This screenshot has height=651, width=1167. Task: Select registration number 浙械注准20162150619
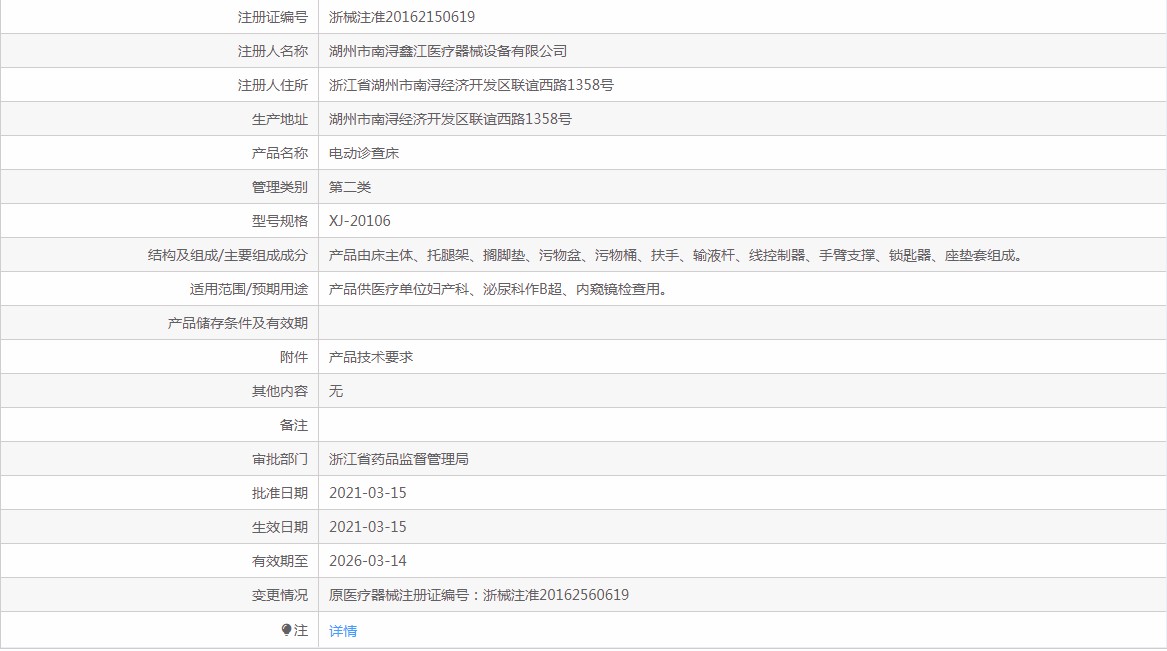coord(402,17)
